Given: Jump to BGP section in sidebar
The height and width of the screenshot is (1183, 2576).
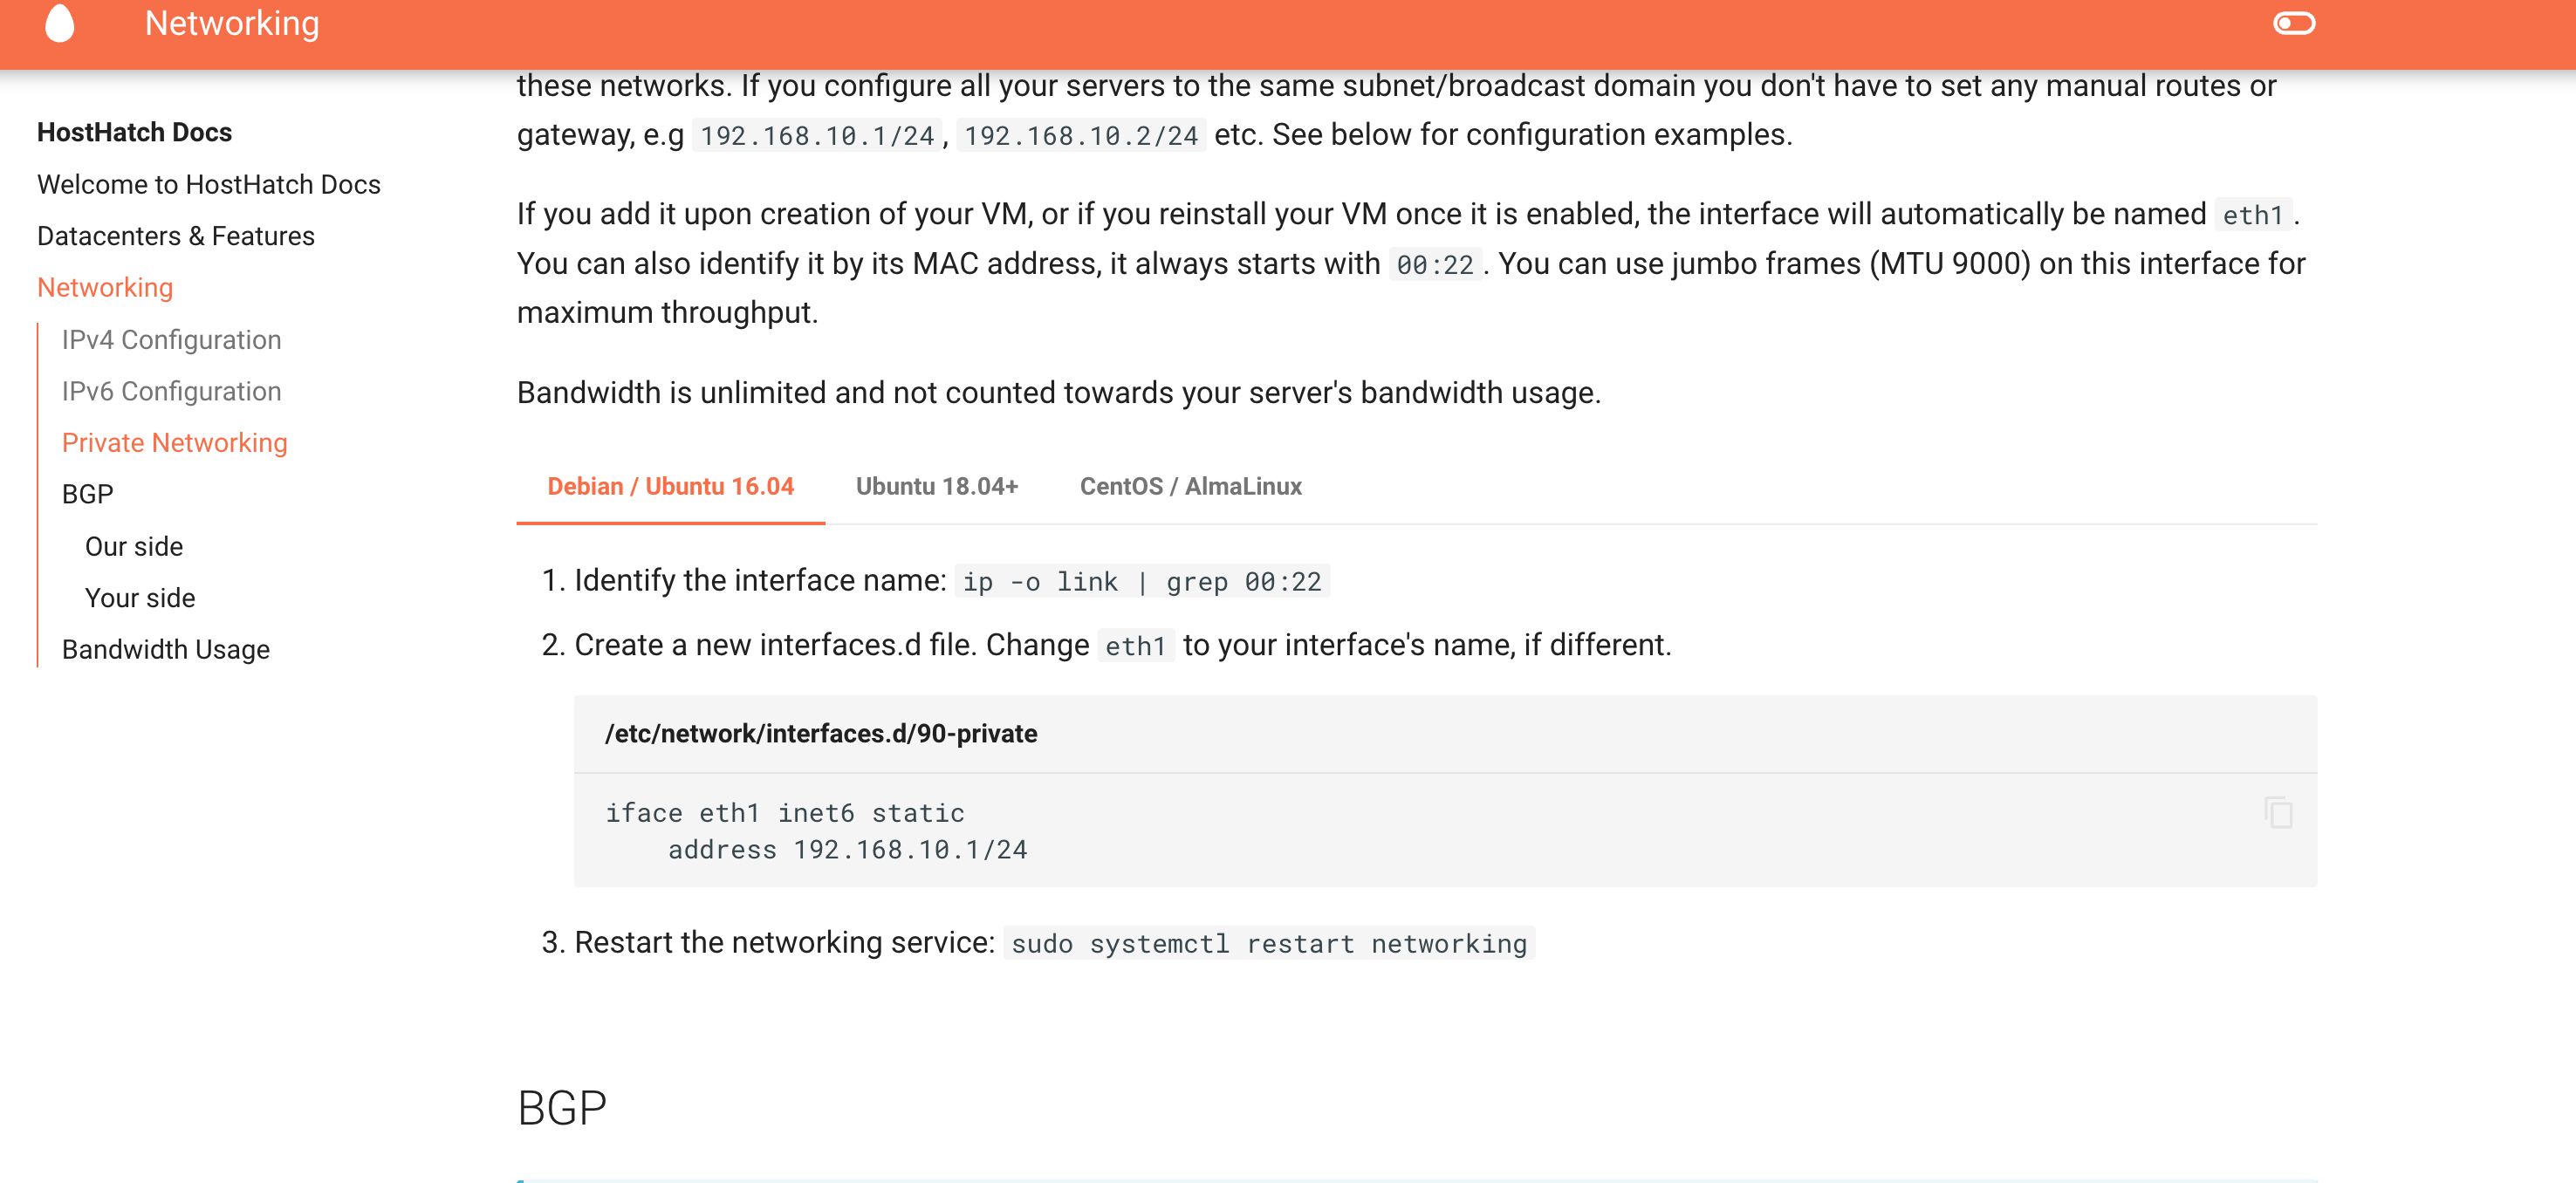Looking at the screenshot, I should click(x=87, y=495).
